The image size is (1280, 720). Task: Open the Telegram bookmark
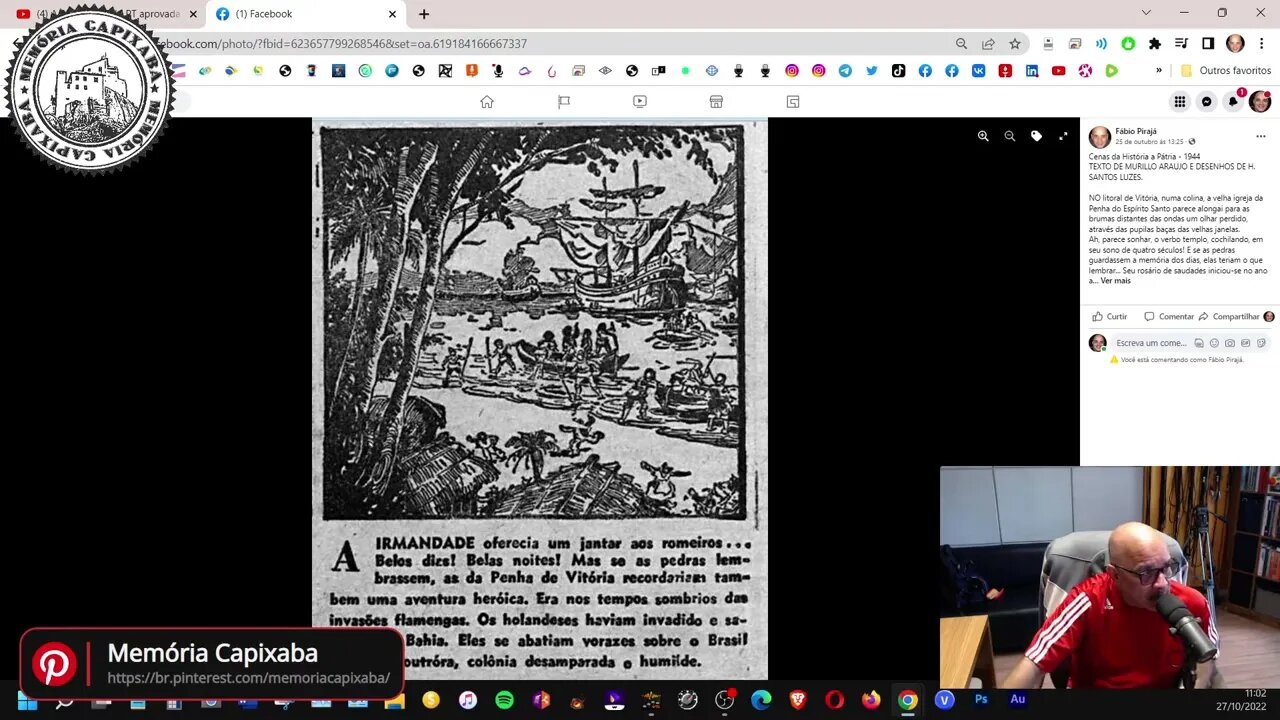pos(845,71)
